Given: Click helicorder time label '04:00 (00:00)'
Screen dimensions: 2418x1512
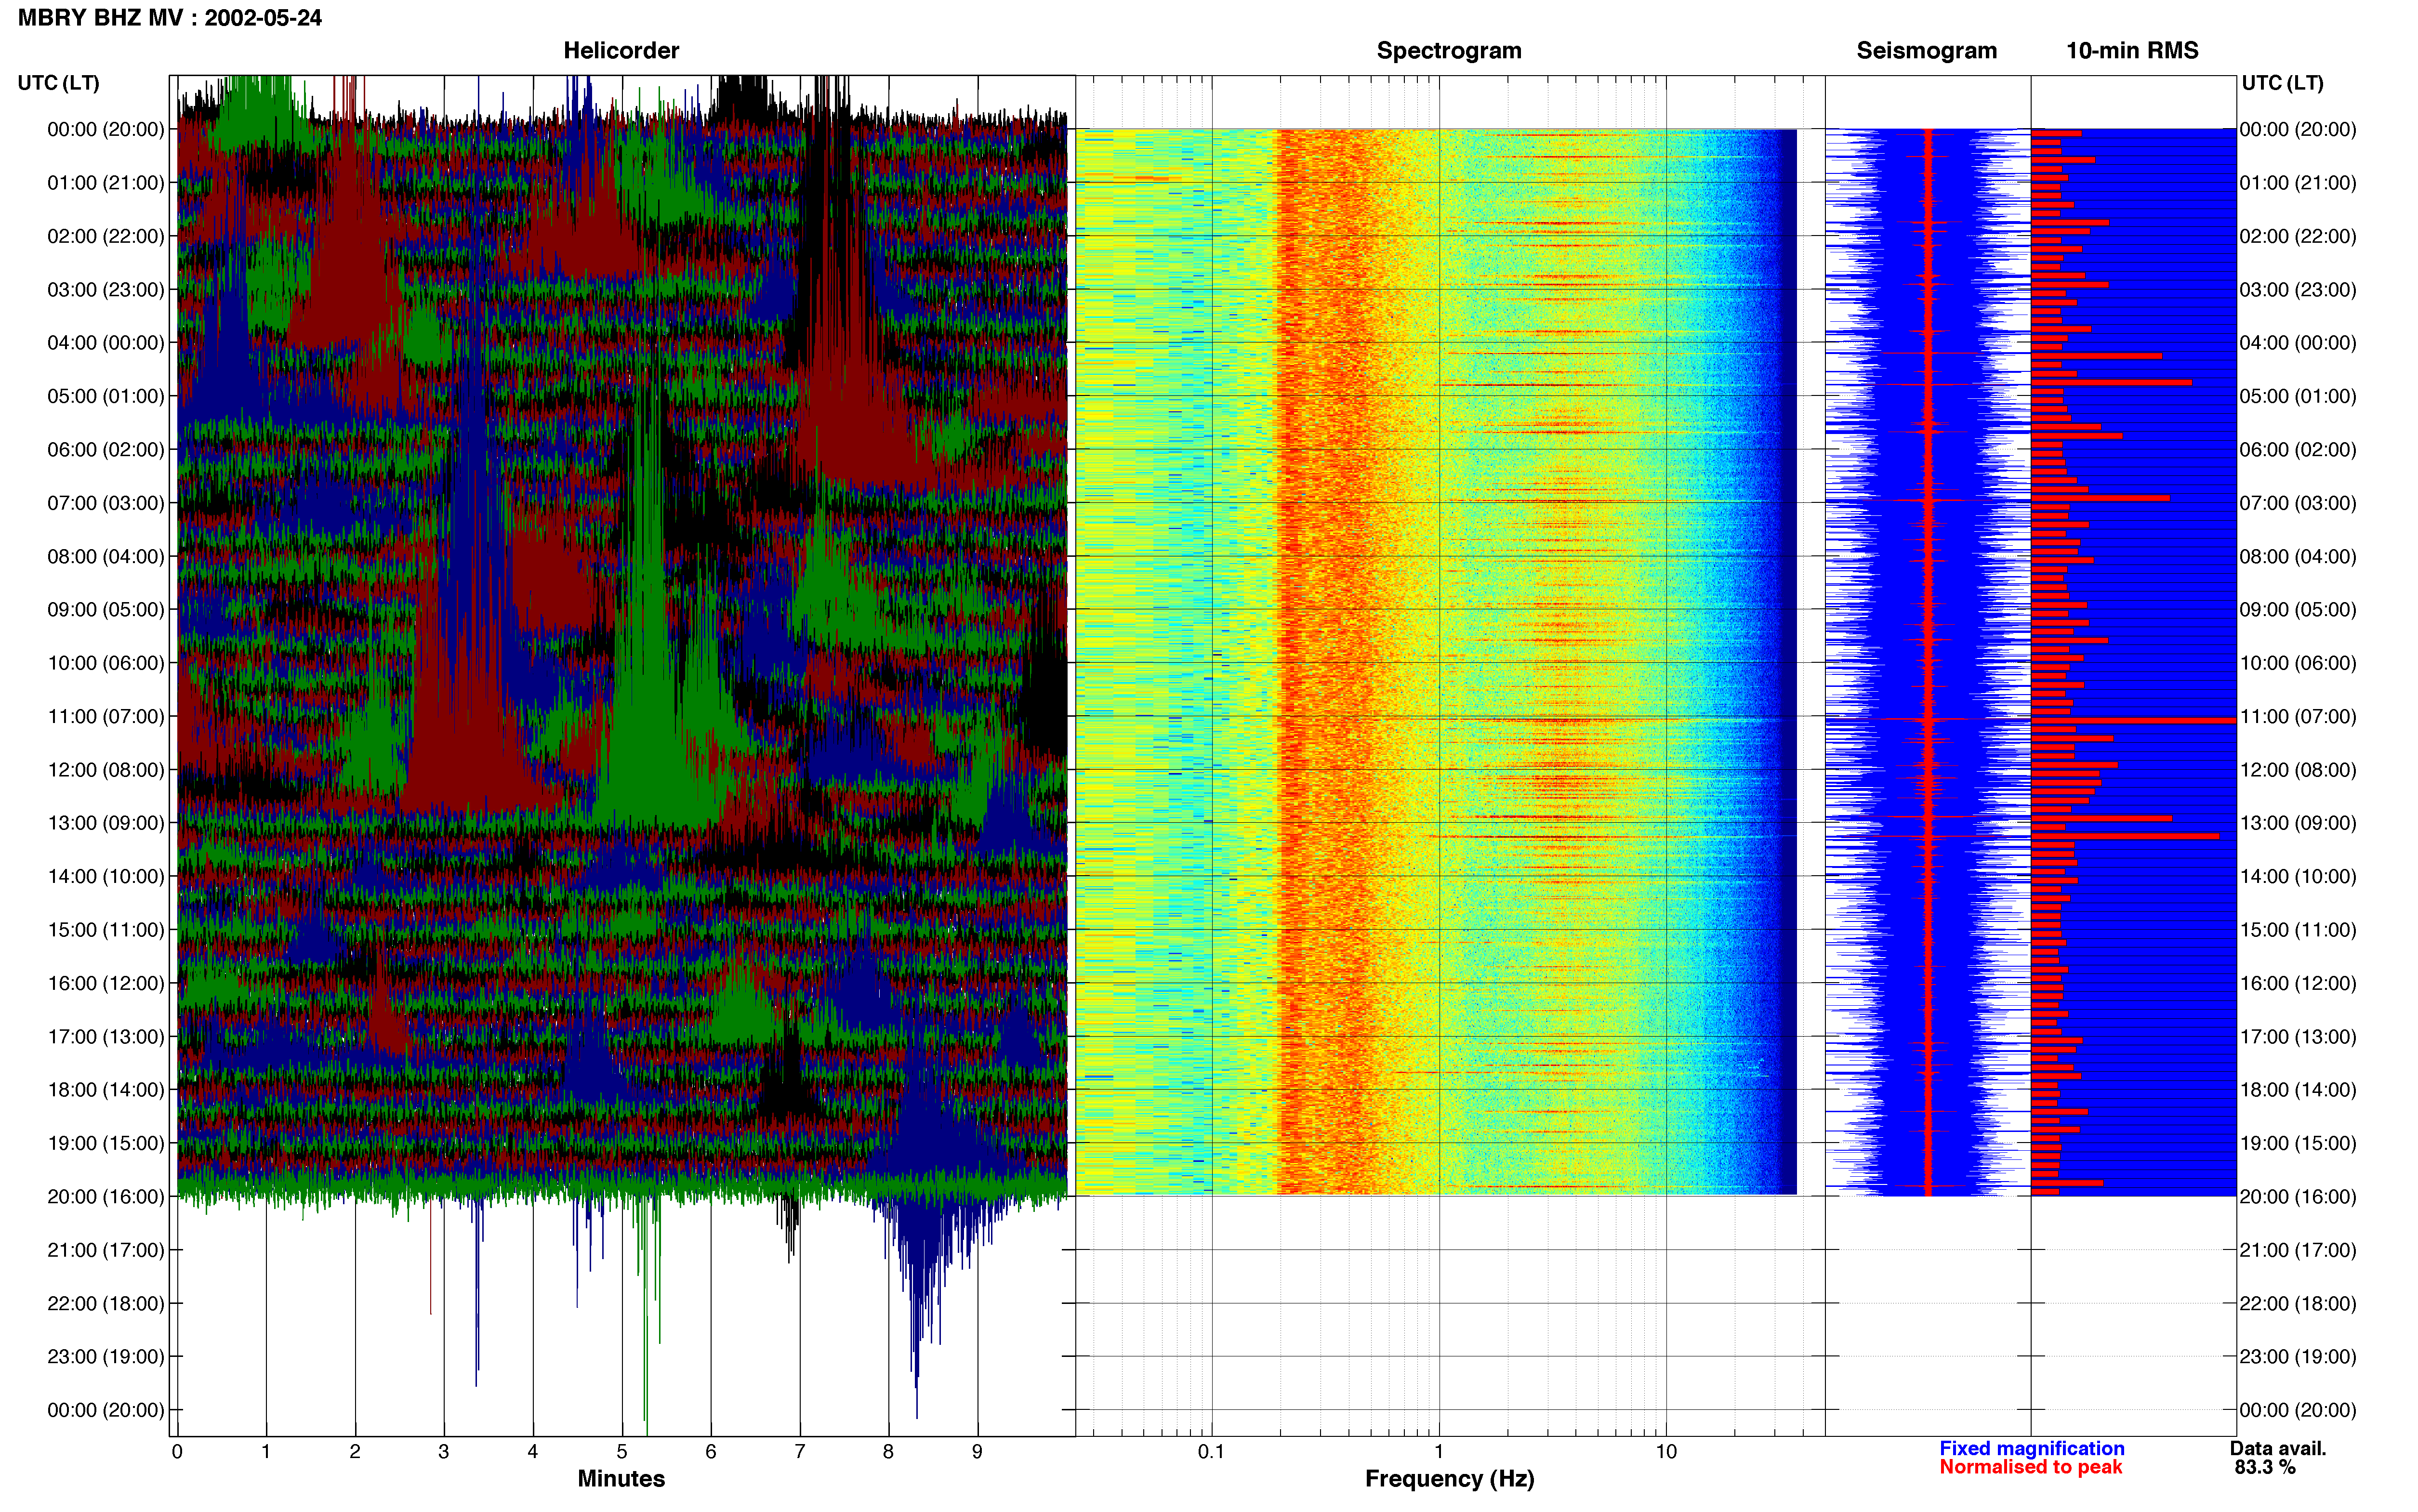Looking at the screenshot, I should click(x=106, y=343).
